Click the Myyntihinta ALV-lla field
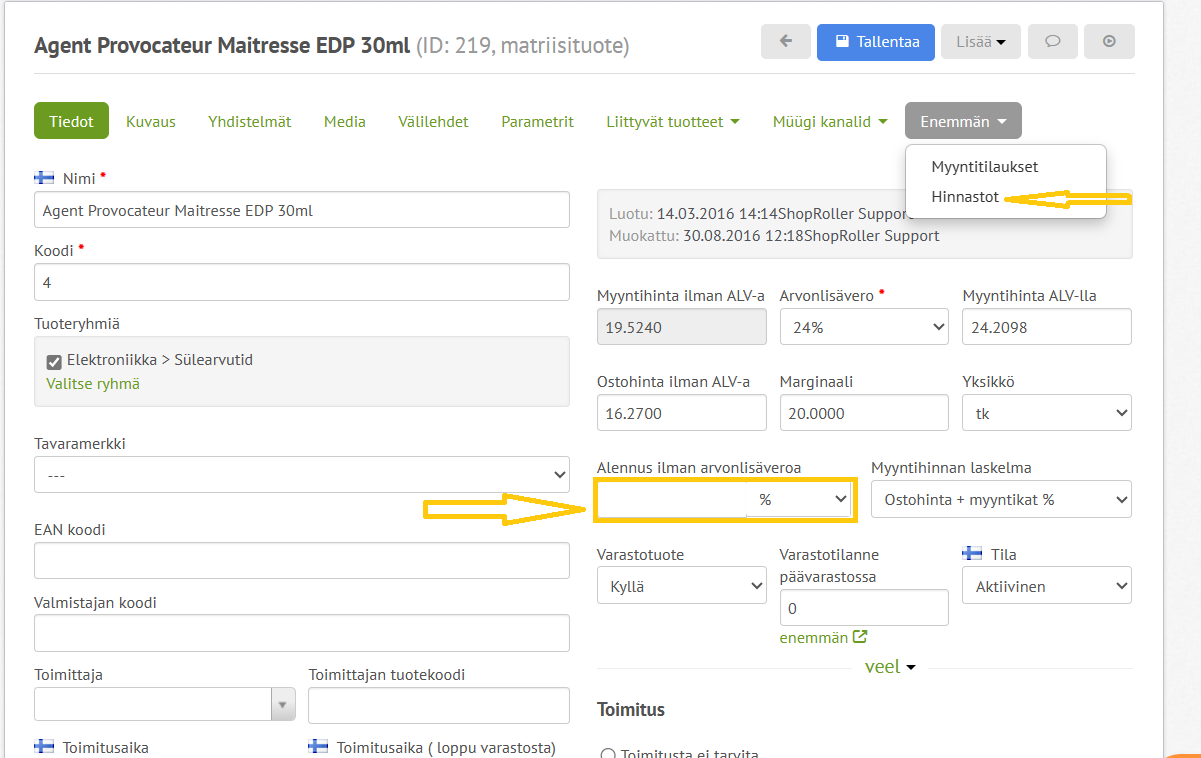This screenshot has height=758, width=1201. [1047, 327]
